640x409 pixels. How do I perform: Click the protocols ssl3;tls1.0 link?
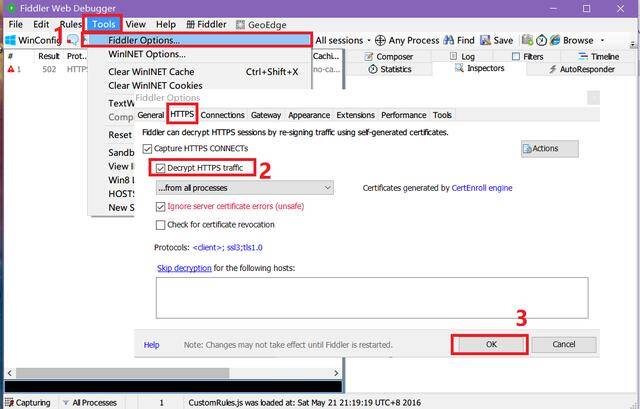227,248
